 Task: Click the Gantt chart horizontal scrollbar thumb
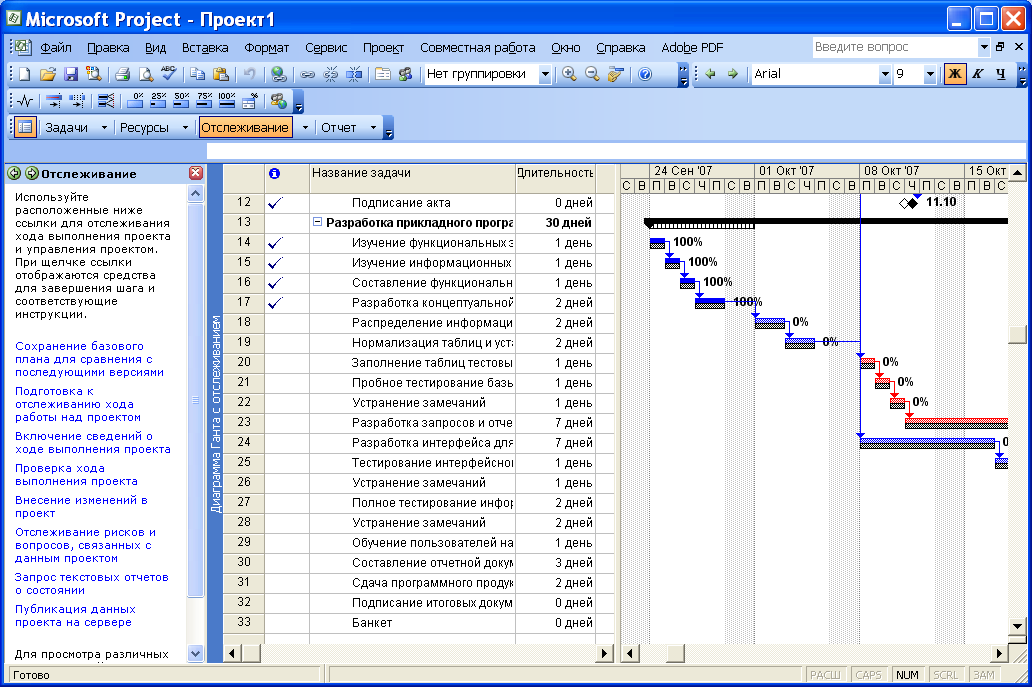pyautogui.click(x=675, y=653)
